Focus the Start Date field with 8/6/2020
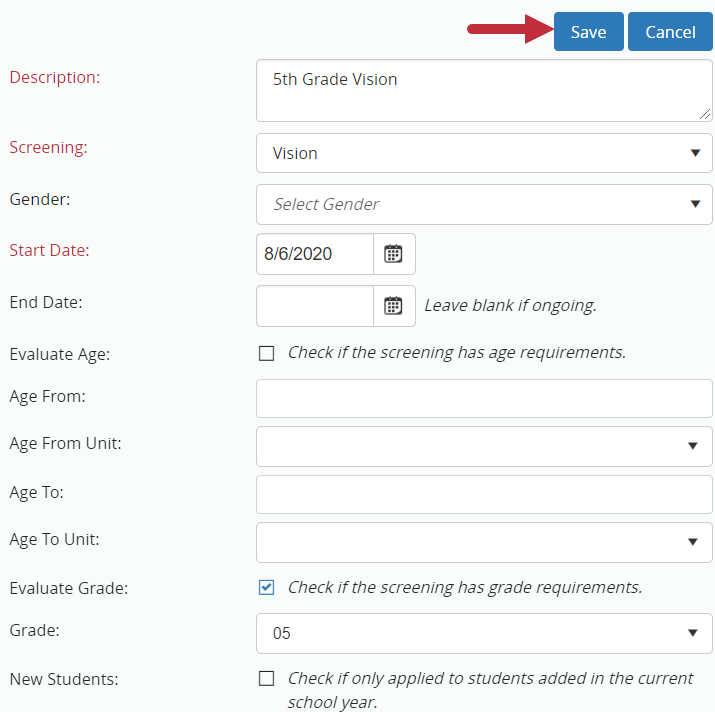Image resolution: width=715 pixels, height=712 pixels. click(x=315, y=254)
